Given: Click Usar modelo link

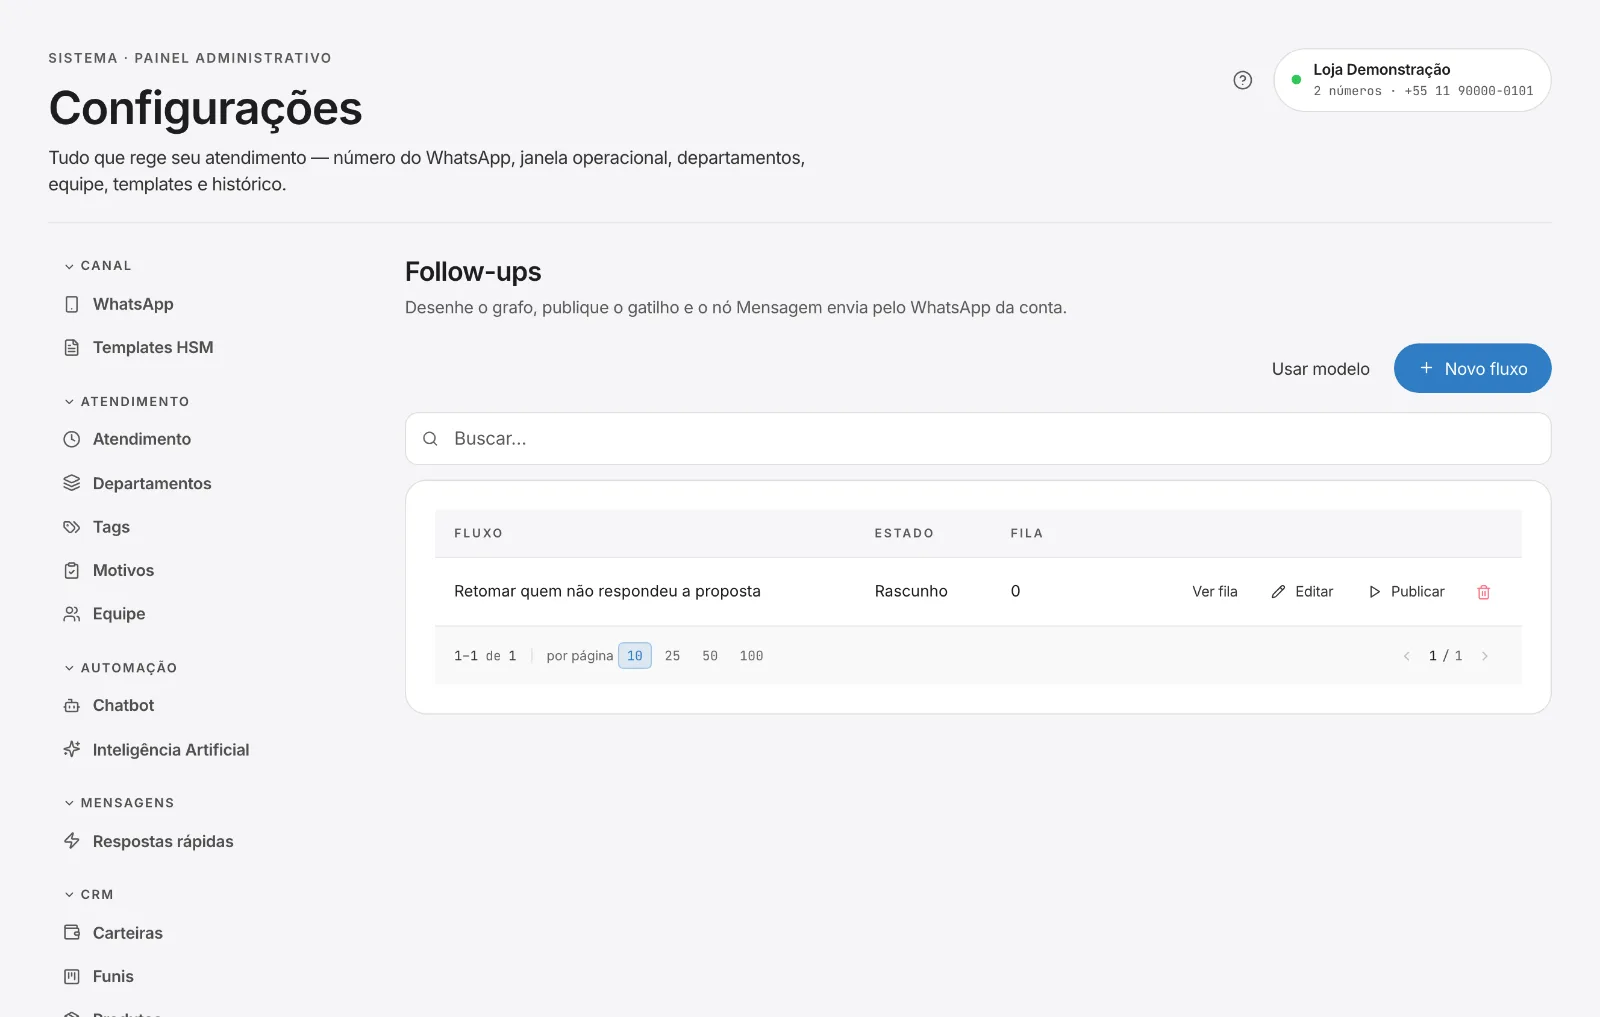Looking at the screenshot, I should (1320, 369).
